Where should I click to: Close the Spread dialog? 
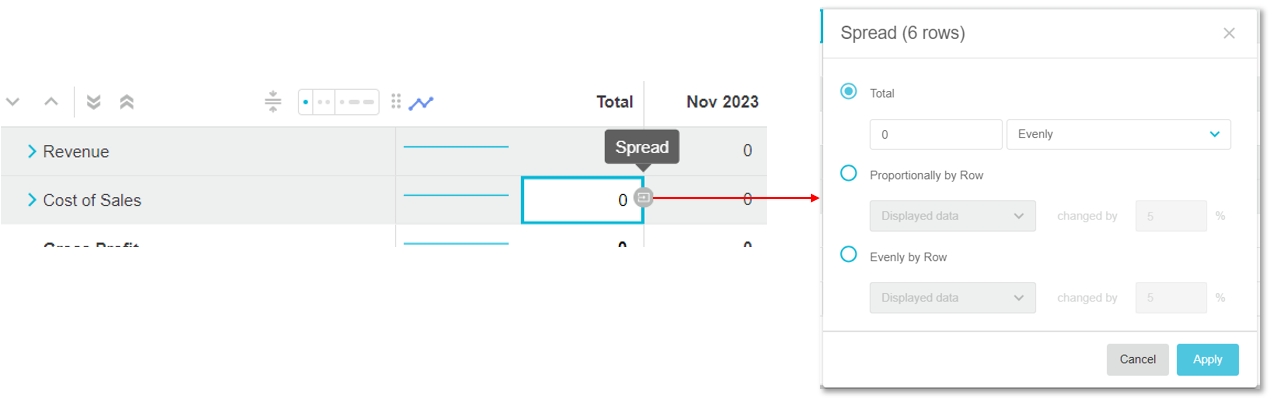point(1229,33)
